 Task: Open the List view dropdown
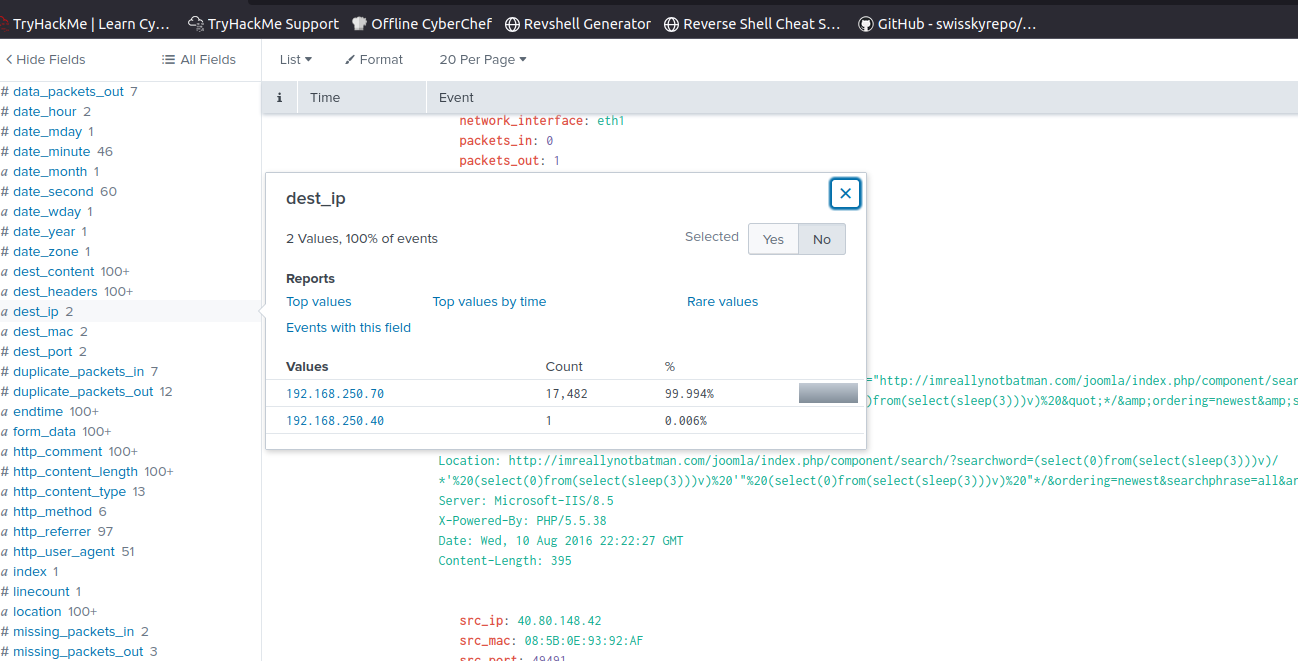[x=296, y=60]
